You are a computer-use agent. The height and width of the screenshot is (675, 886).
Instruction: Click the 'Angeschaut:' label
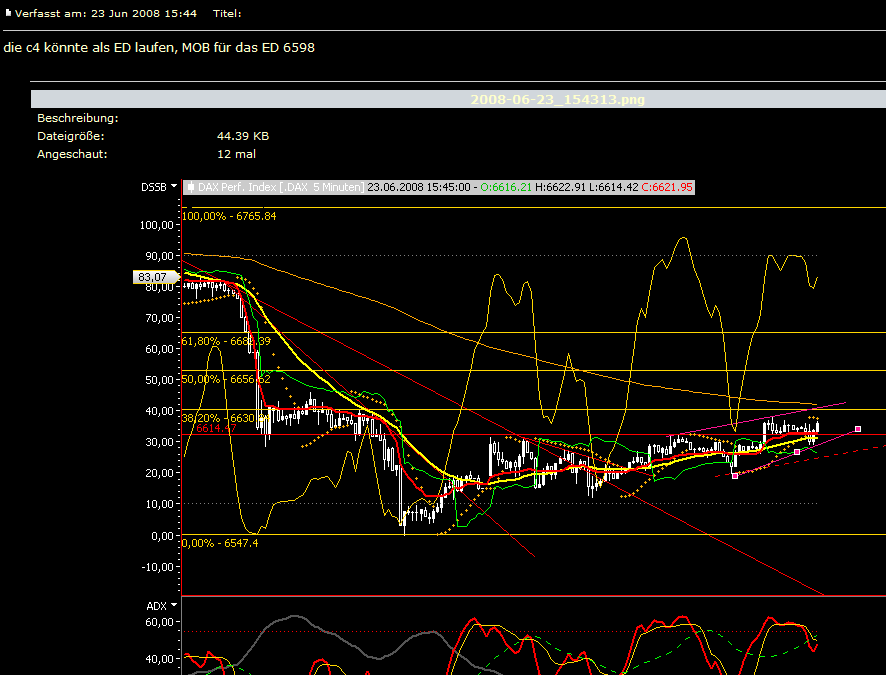coord(72,154)
